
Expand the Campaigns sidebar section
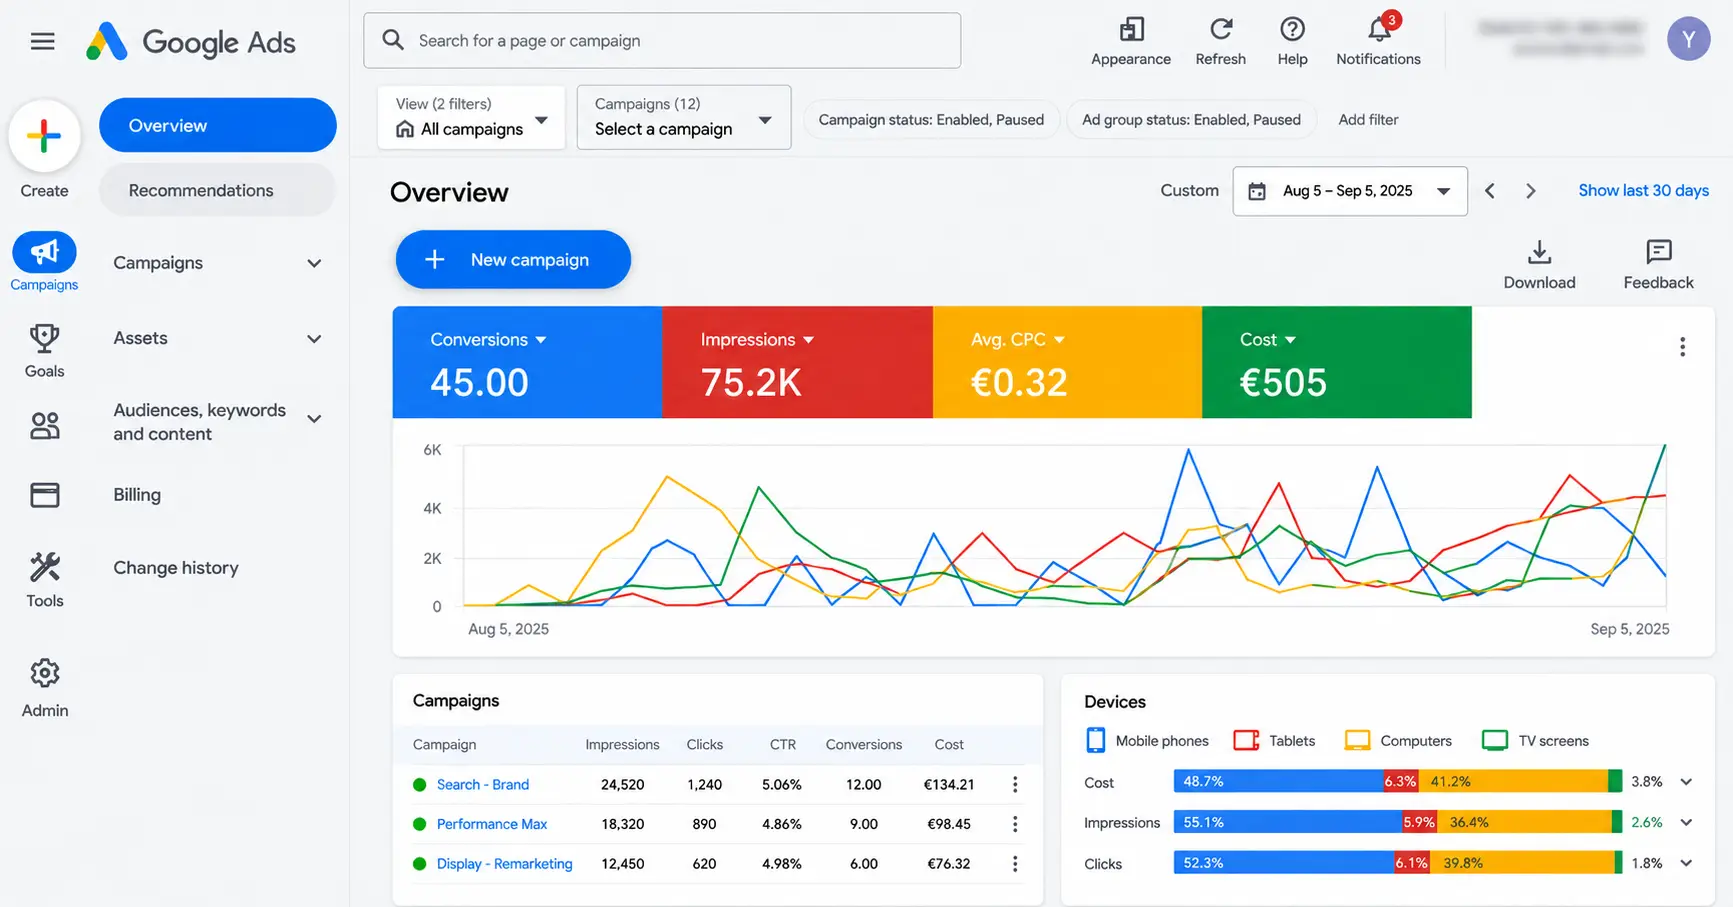[314, 263]
